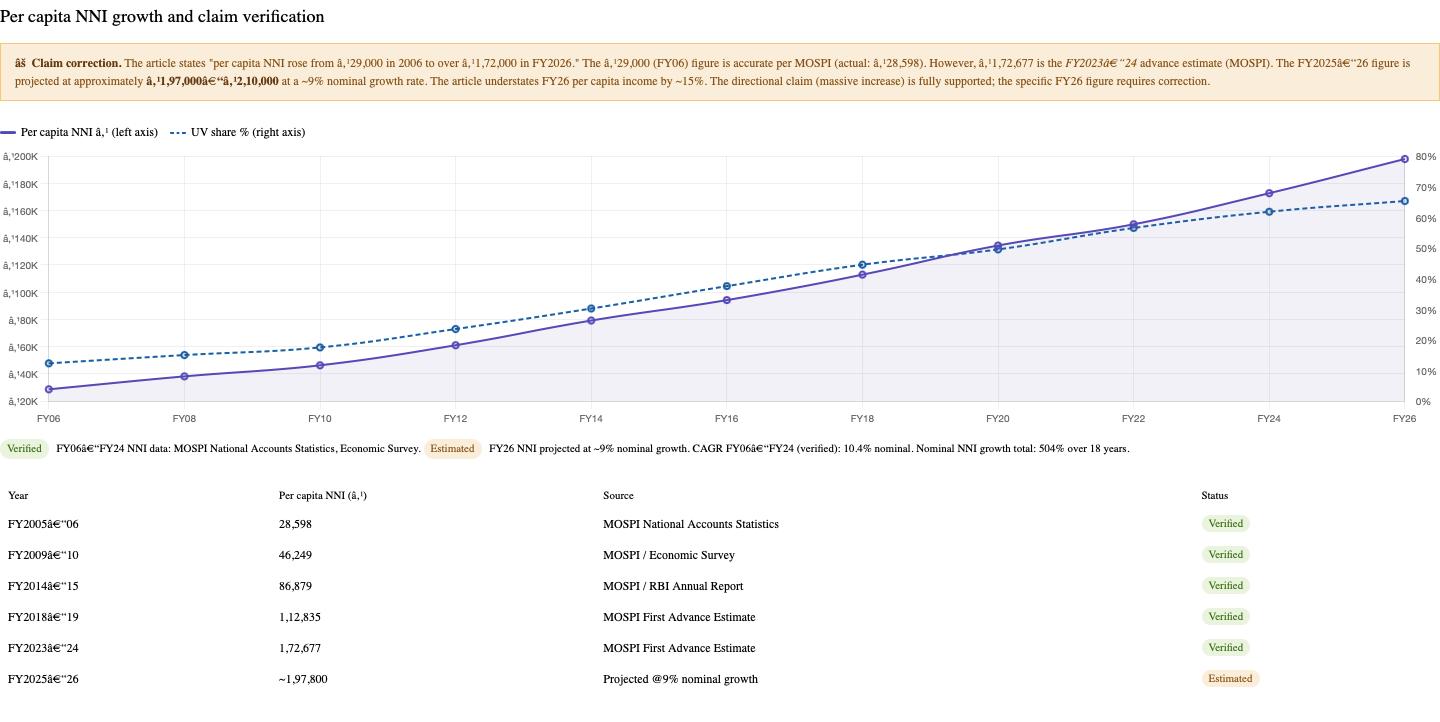Click 'MOSPI National Accounts Statistics' source cell
Viewport: 1440px width, 722px height.
click(691, 524)
